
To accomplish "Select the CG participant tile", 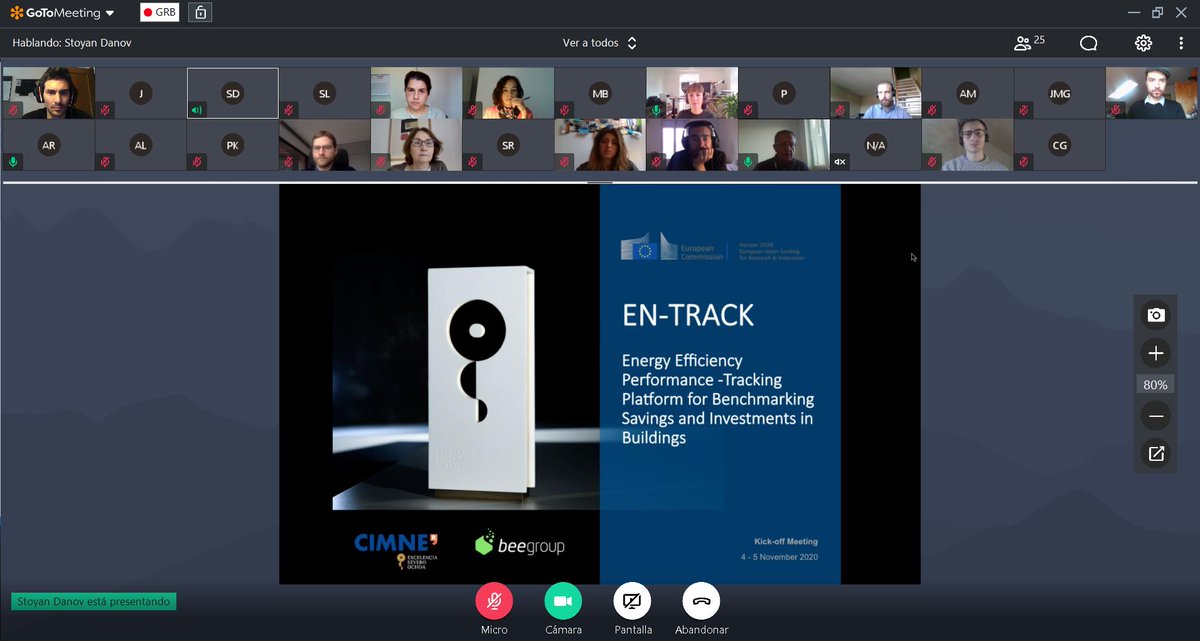I will [x=1060, y=145].
